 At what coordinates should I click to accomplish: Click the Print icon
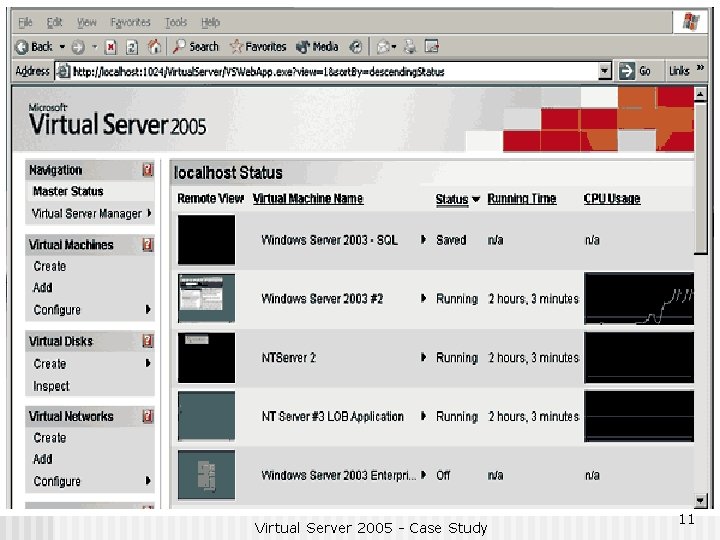click(x=410, y=47)
